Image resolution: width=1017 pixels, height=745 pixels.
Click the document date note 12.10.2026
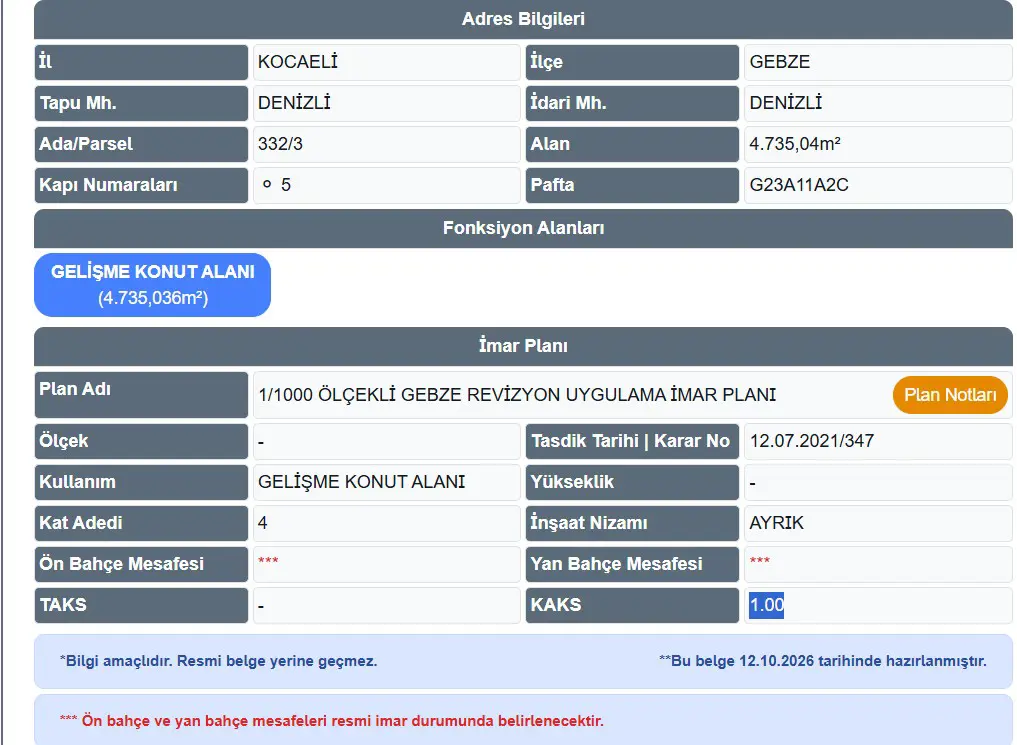[822, 661]
